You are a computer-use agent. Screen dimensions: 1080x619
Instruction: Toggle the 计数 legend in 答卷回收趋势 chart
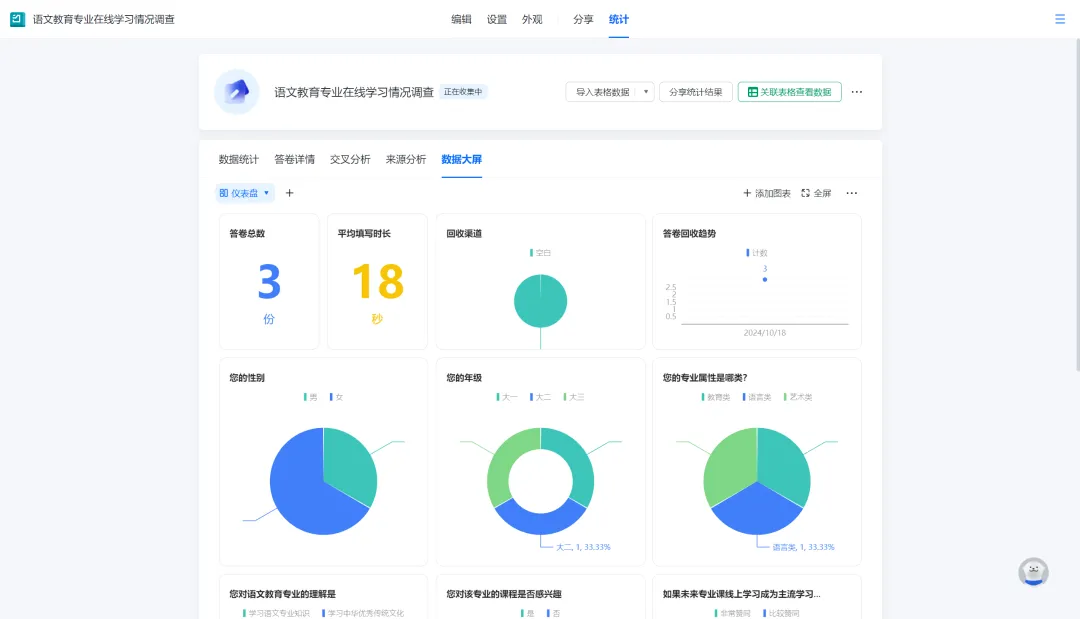[x=757, y=253]
